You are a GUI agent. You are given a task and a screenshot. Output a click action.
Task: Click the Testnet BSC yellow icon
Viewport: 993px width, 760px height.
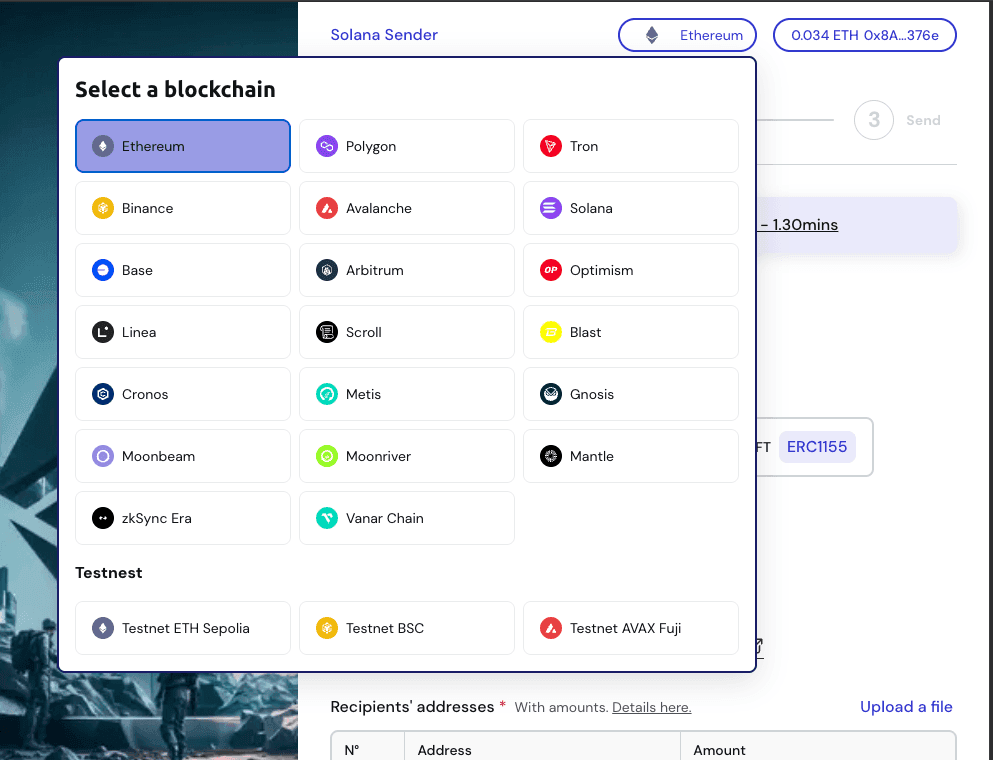coord(327,629)
